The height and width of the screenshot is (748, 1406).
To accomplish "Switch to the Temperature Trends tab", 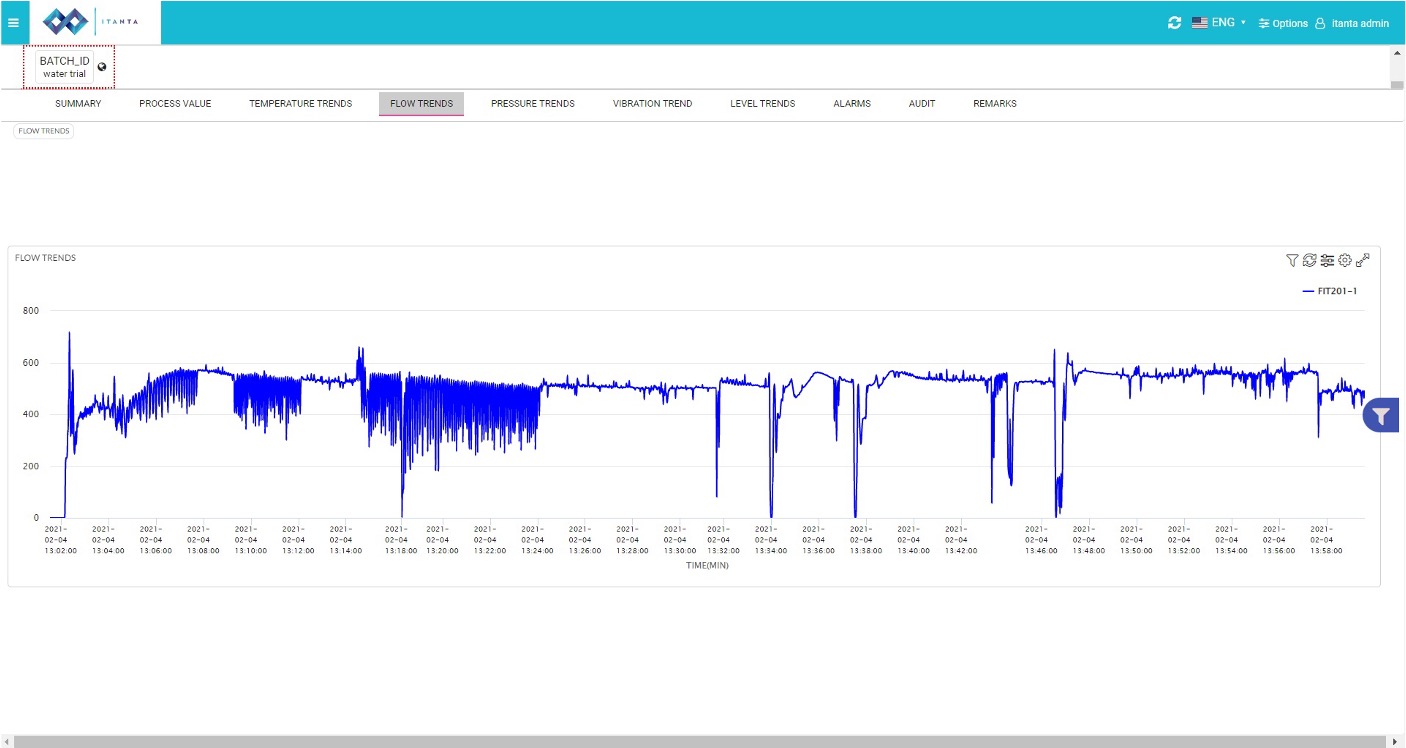I will tap(300, 103).
